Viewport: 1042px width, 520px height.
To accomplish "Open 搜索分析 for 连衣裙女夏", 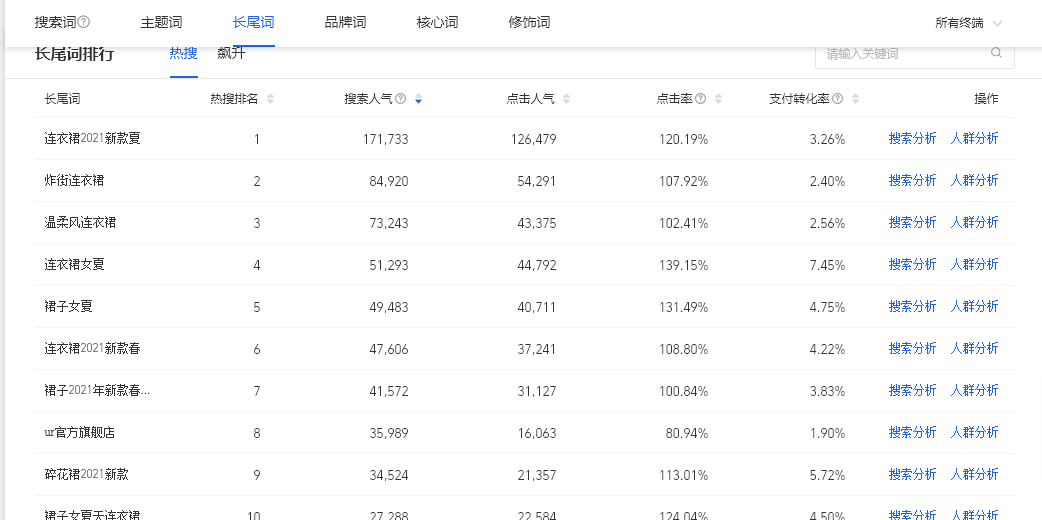I will [912, 264].
